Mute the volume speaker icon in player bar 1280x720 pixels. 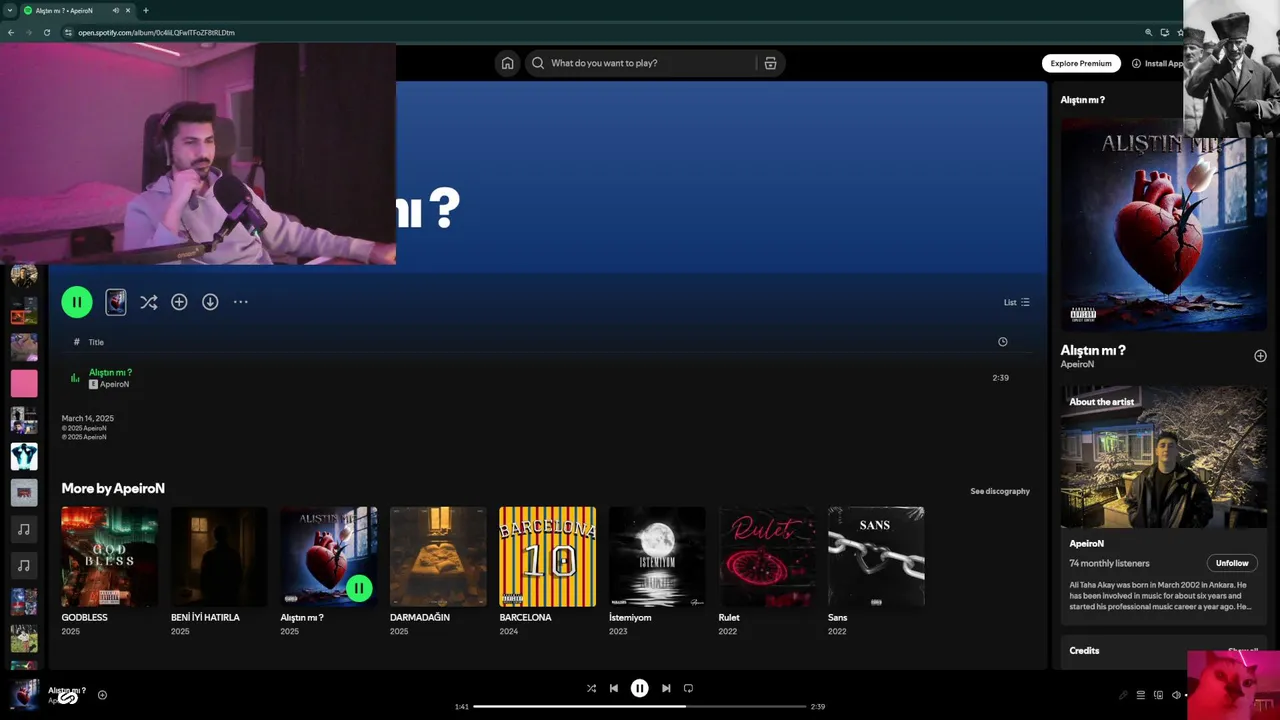(1176, 695)
